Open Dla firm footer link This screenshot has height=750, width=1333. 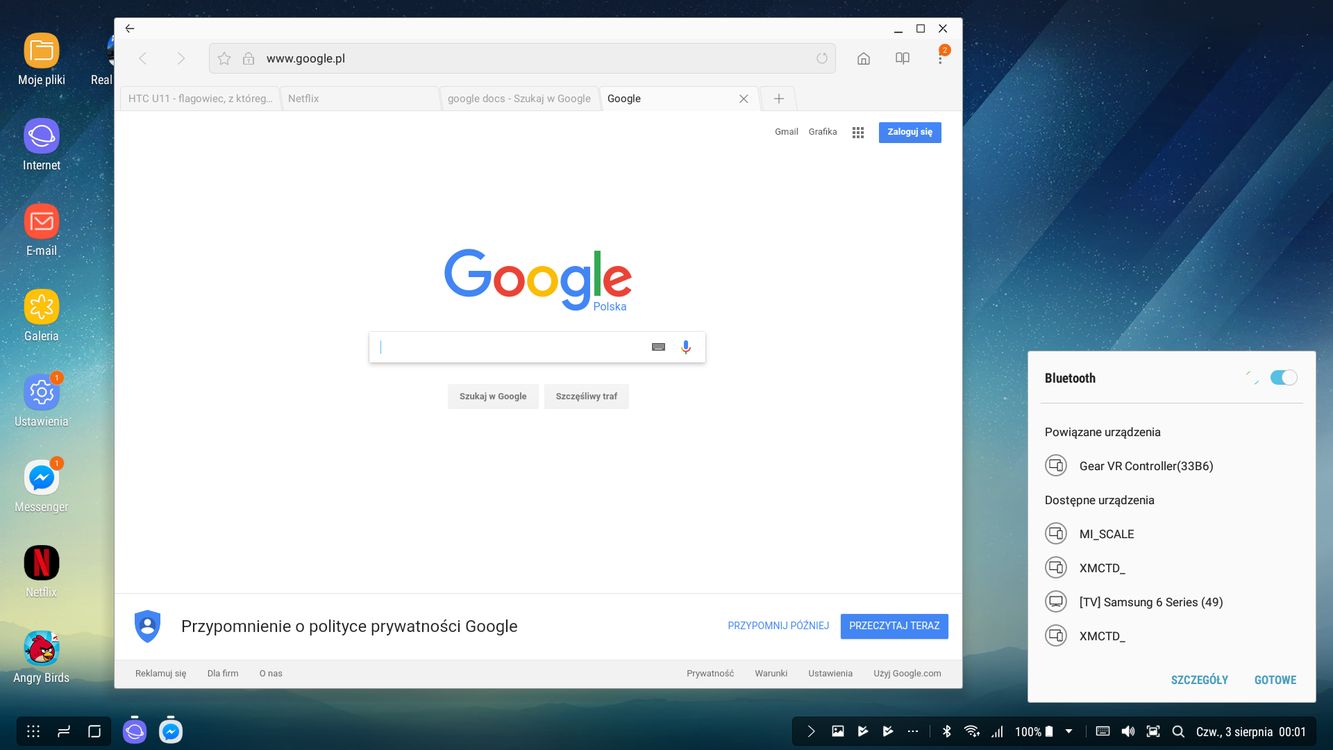pyautogui.click(x=223, y=674)
